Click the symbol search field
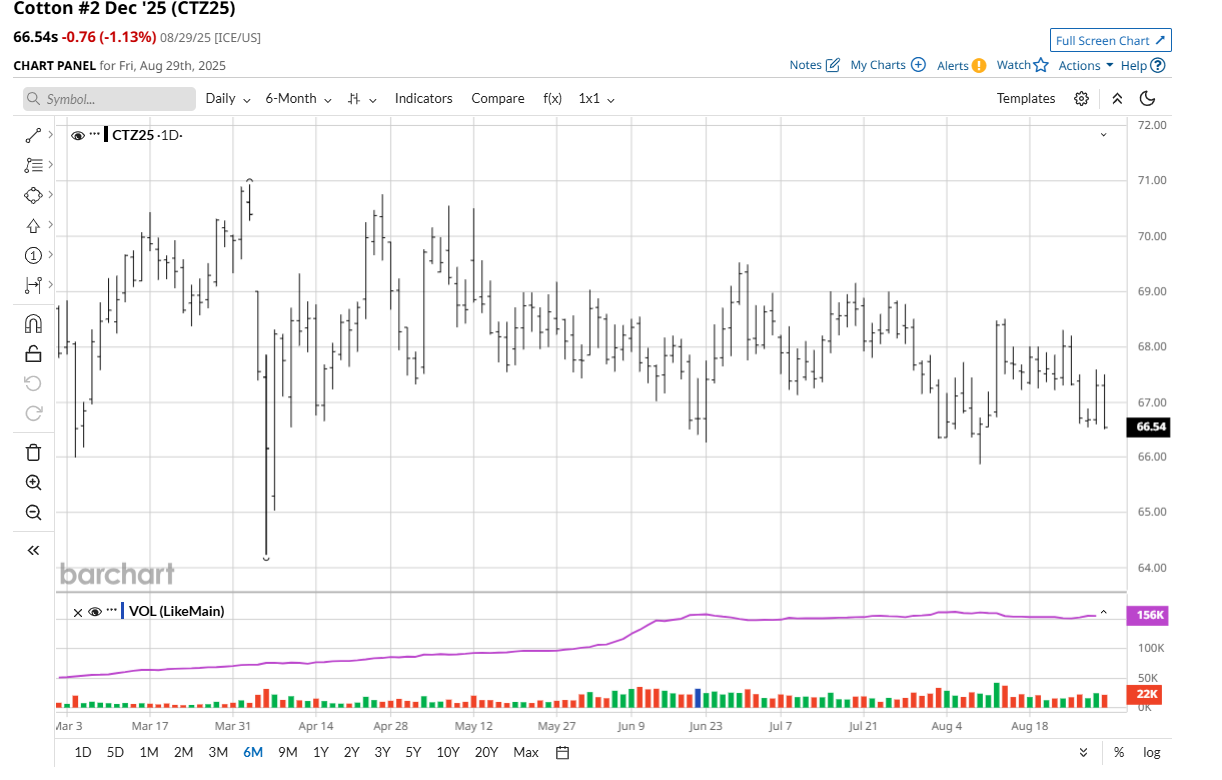Viewport: 1222px width, 780px height. pos(110,99)
